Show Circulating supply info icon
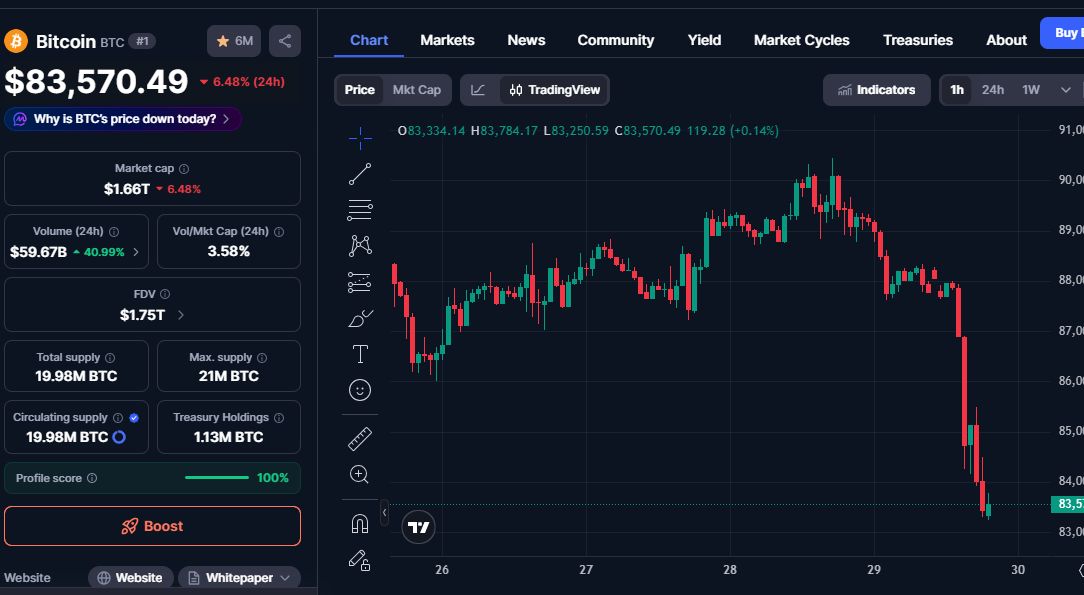The height and width of the screenshot is (595, 1084). [118, 417]
